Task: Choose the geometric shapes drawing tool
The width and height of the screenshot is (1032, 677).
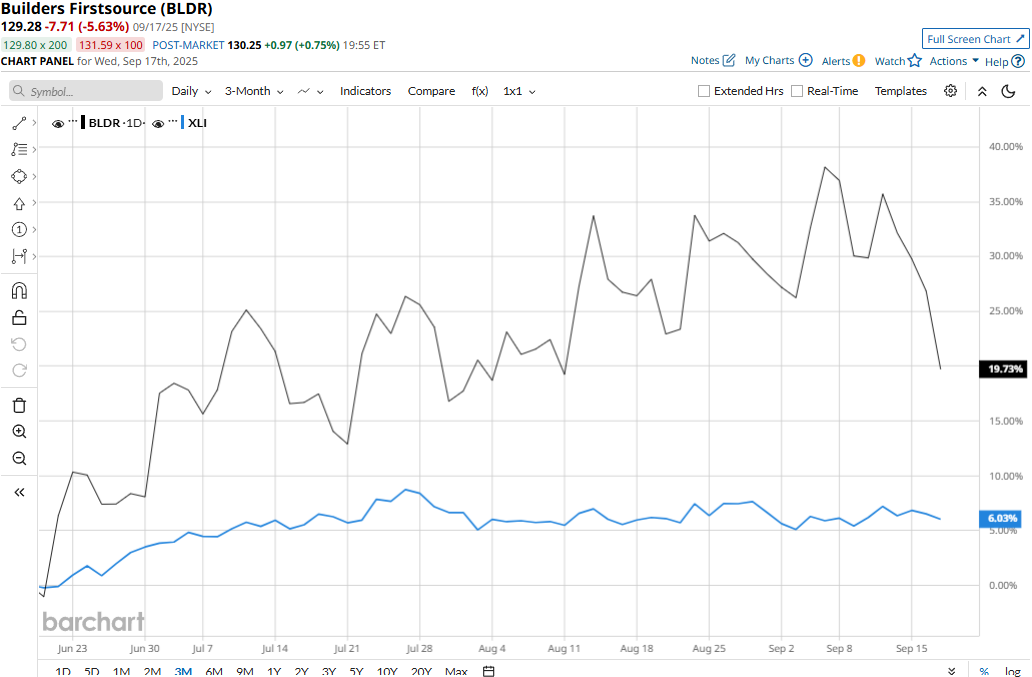Action: 19,176
